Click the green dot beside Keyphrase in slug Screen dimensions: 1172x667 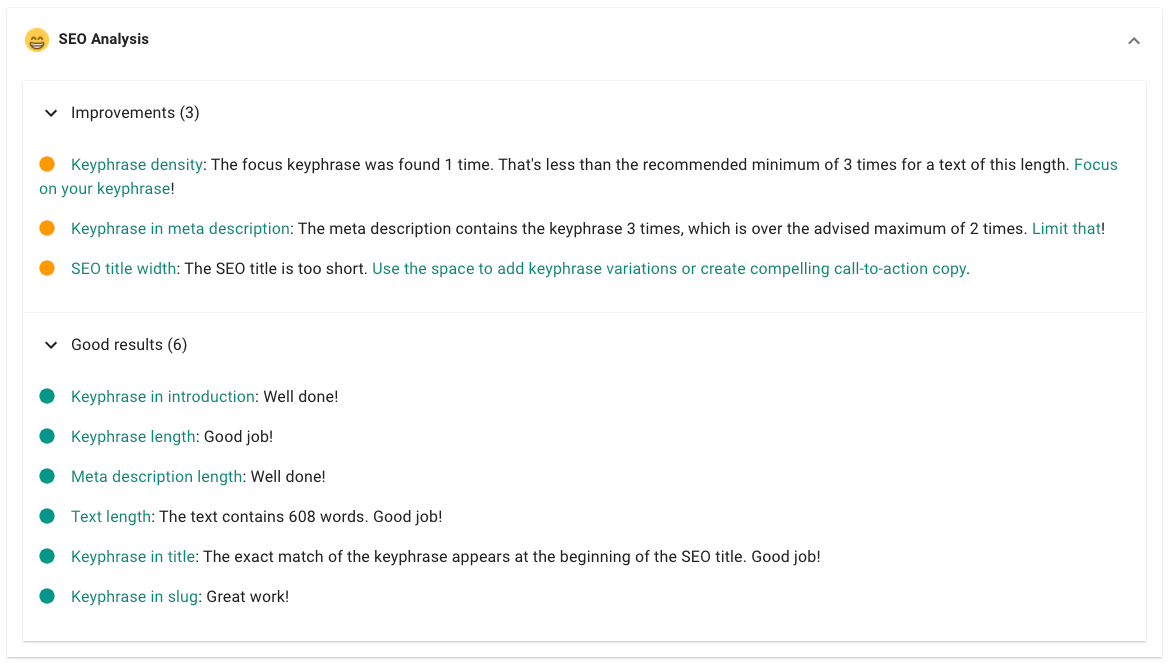[x=46, y=596]
